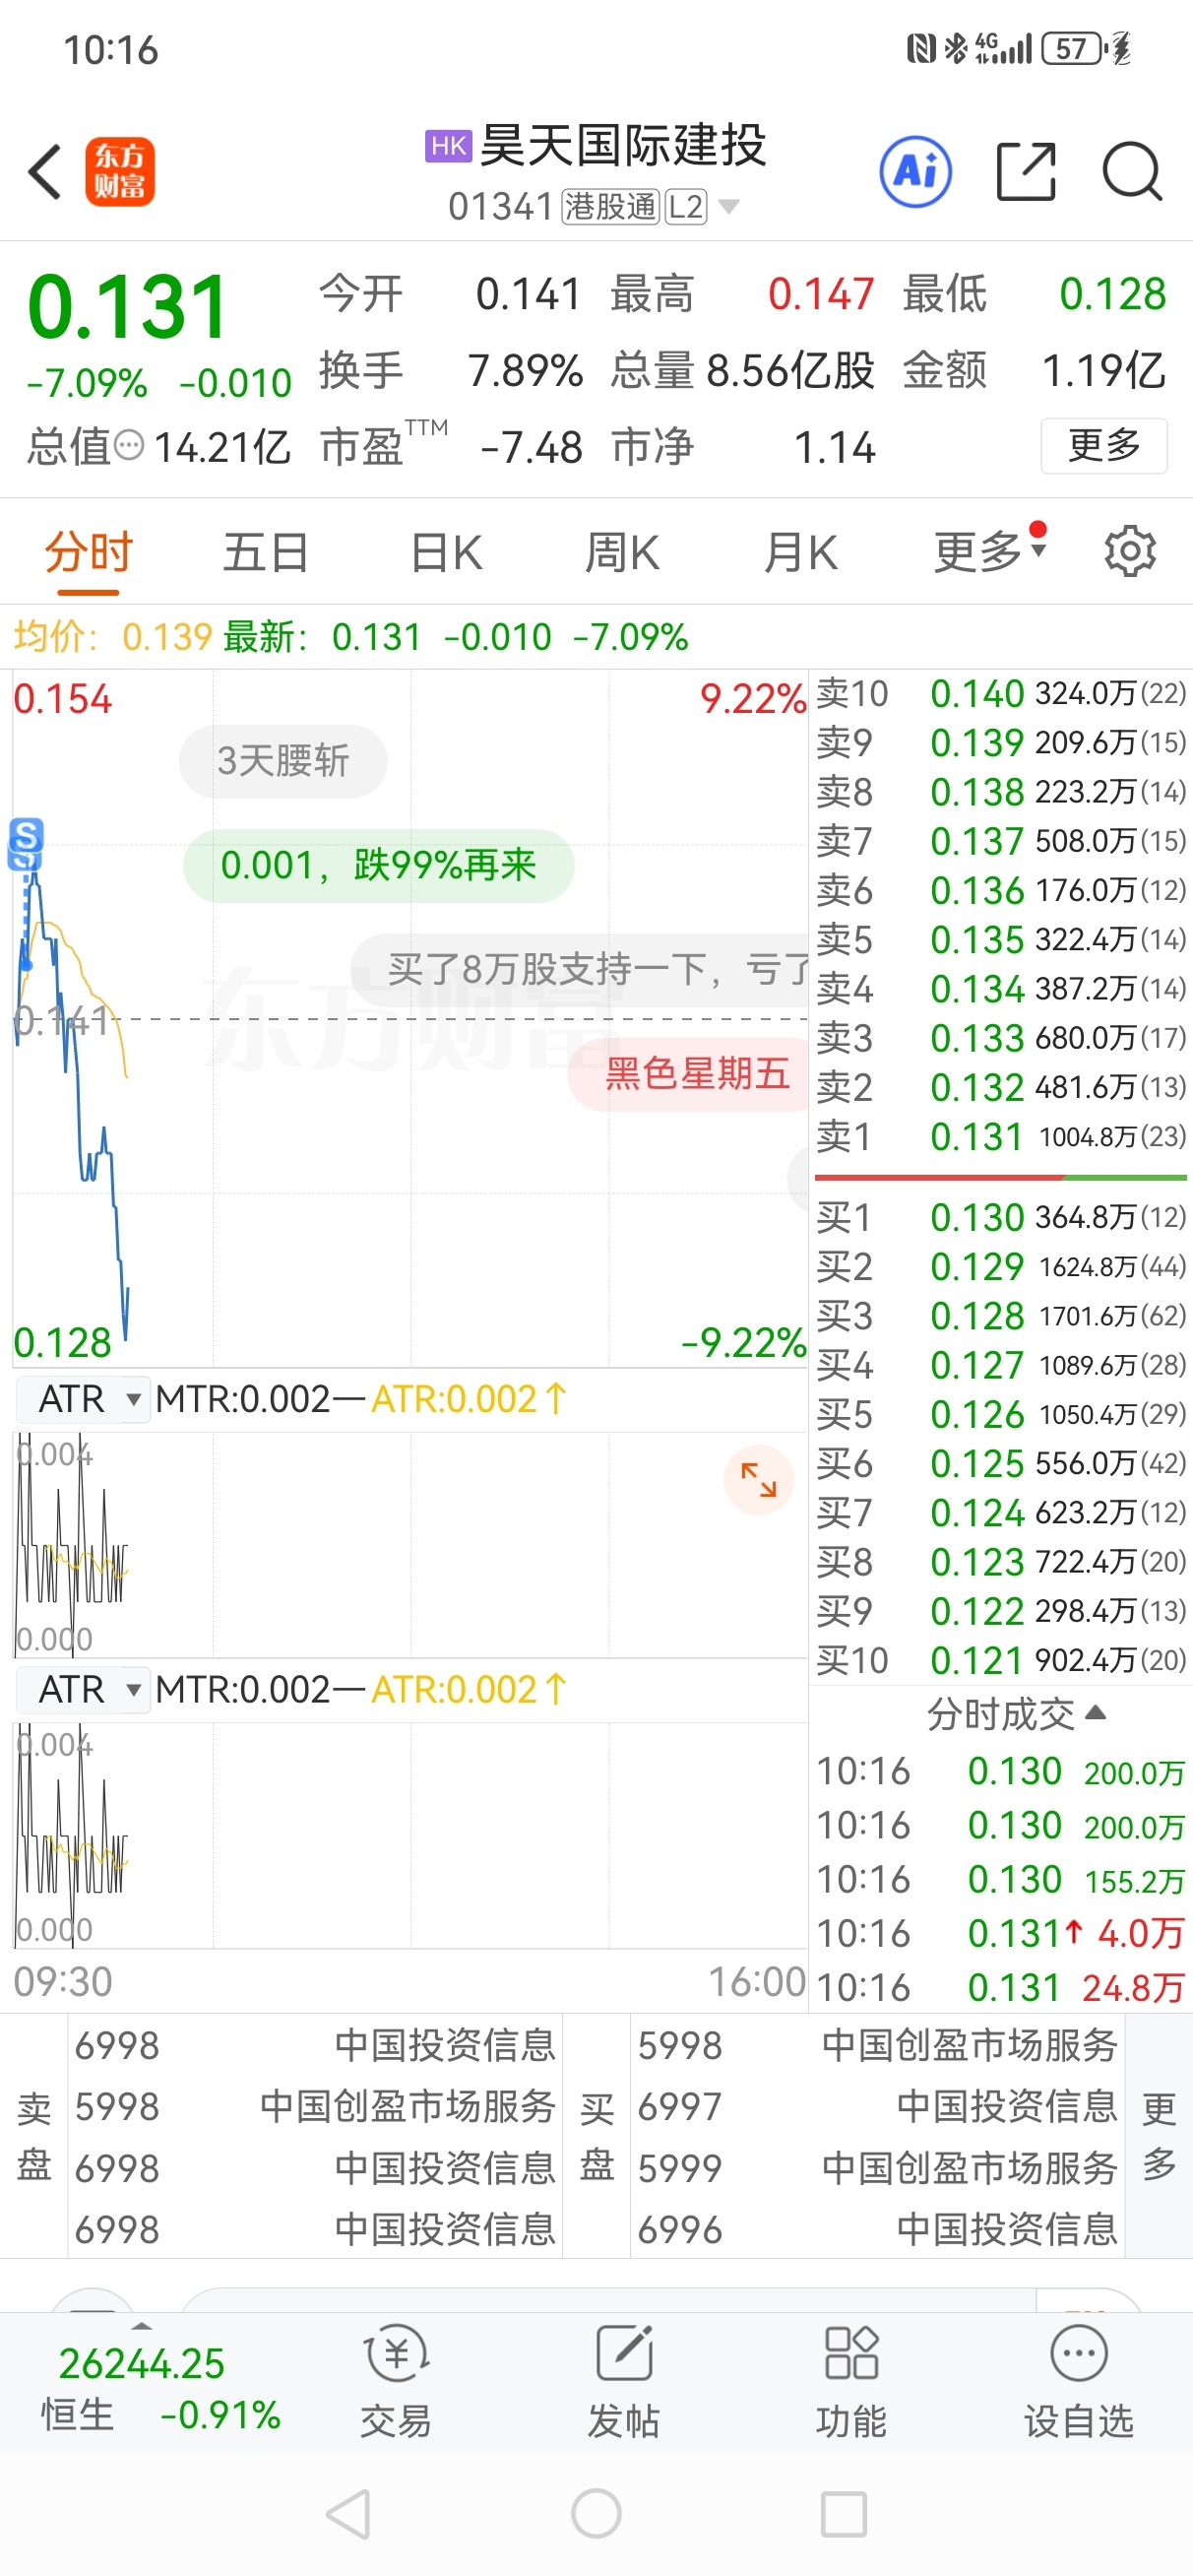The height and width of the screenshot is (2576, 1193).
Task: Tap the first ATR sub-chart
Action: click(x=410, y=1544)
